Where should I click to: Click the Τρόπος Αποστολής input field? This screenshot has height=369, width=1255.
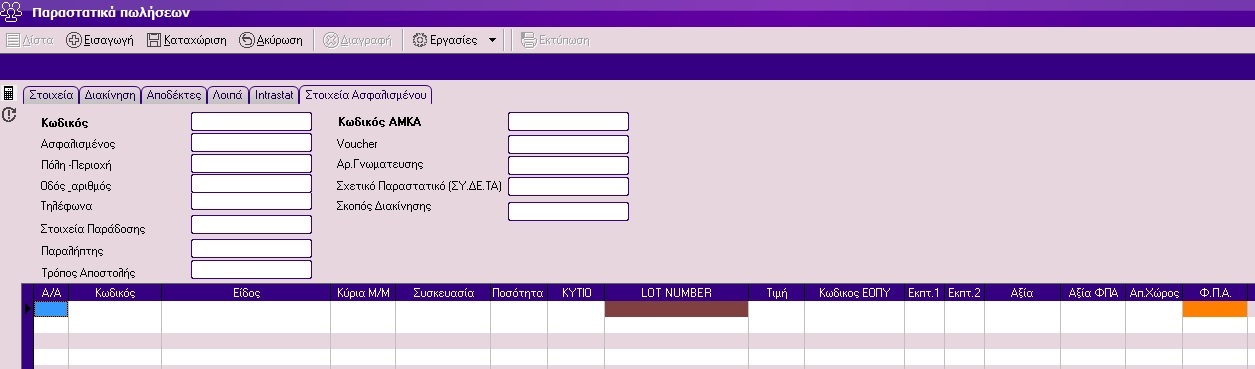251,270
